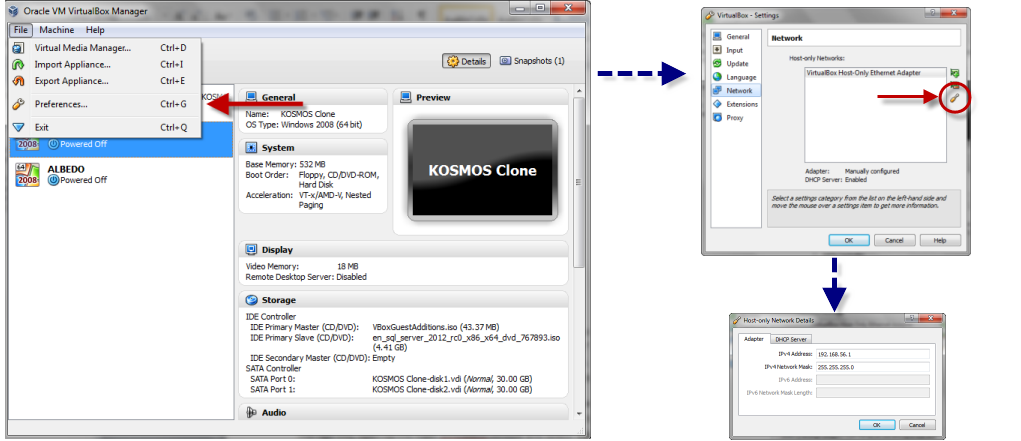Viewport: 1021px width, 441px height.
Task: Switch to Adapter tab in Network Details
Action: [754, 339]
